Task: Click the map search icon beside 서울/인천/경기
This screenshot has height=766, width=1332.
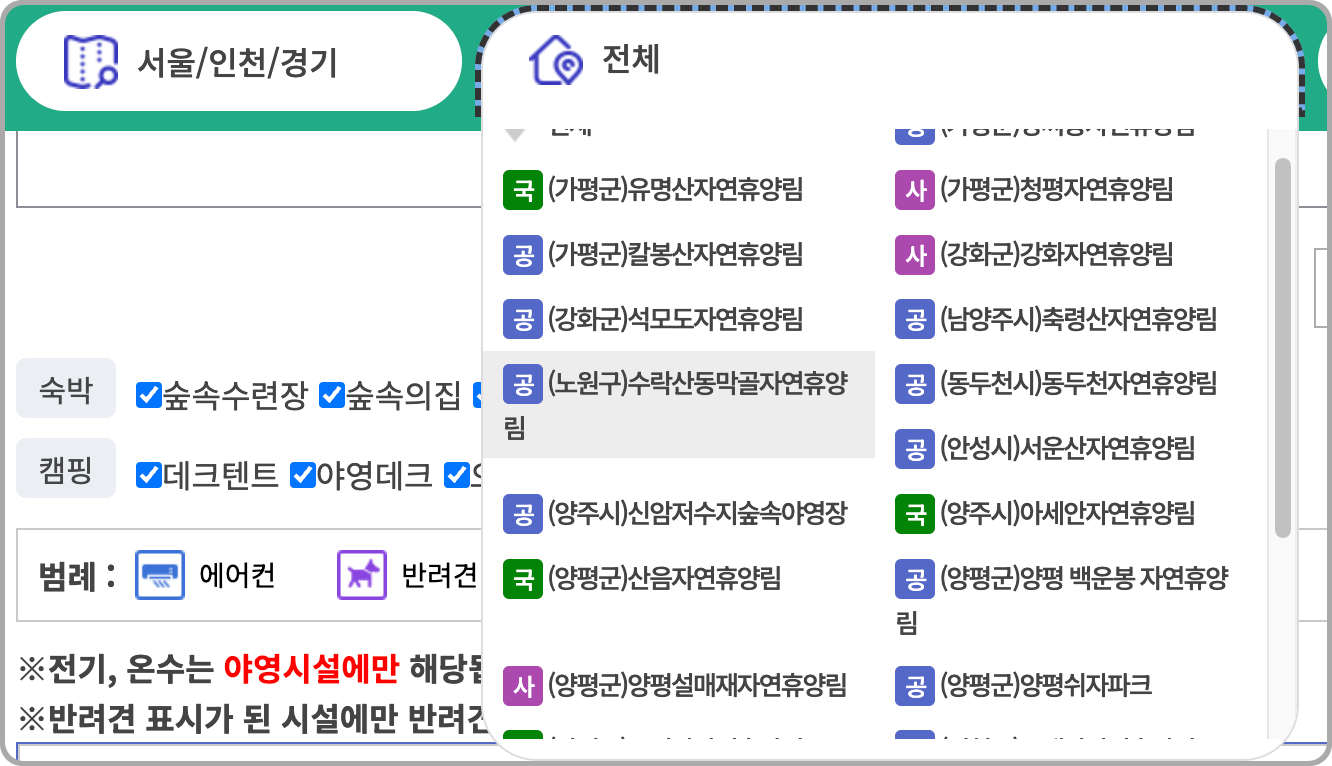Action: pyautogui.click(x=91, y=62)
